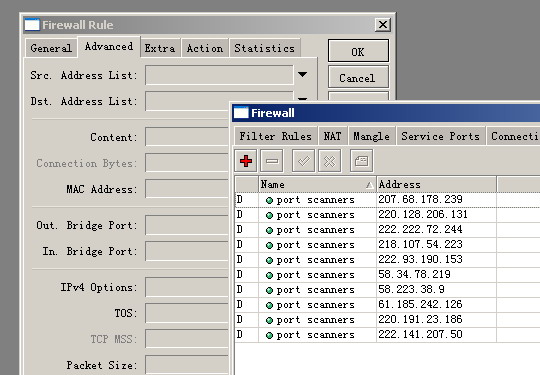This screenshot has width=540, height=375.
Task: Select address 222.222.72.244
Action: coord(420,229)
